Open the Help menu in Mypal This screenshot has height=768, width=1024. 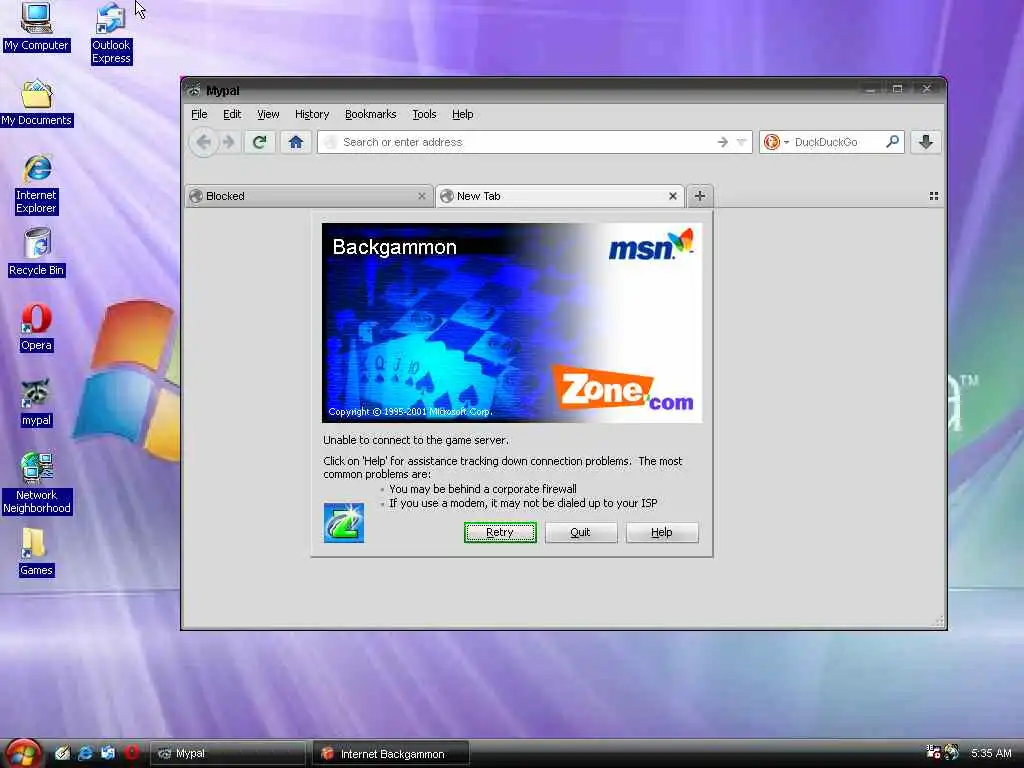[462, 114]
